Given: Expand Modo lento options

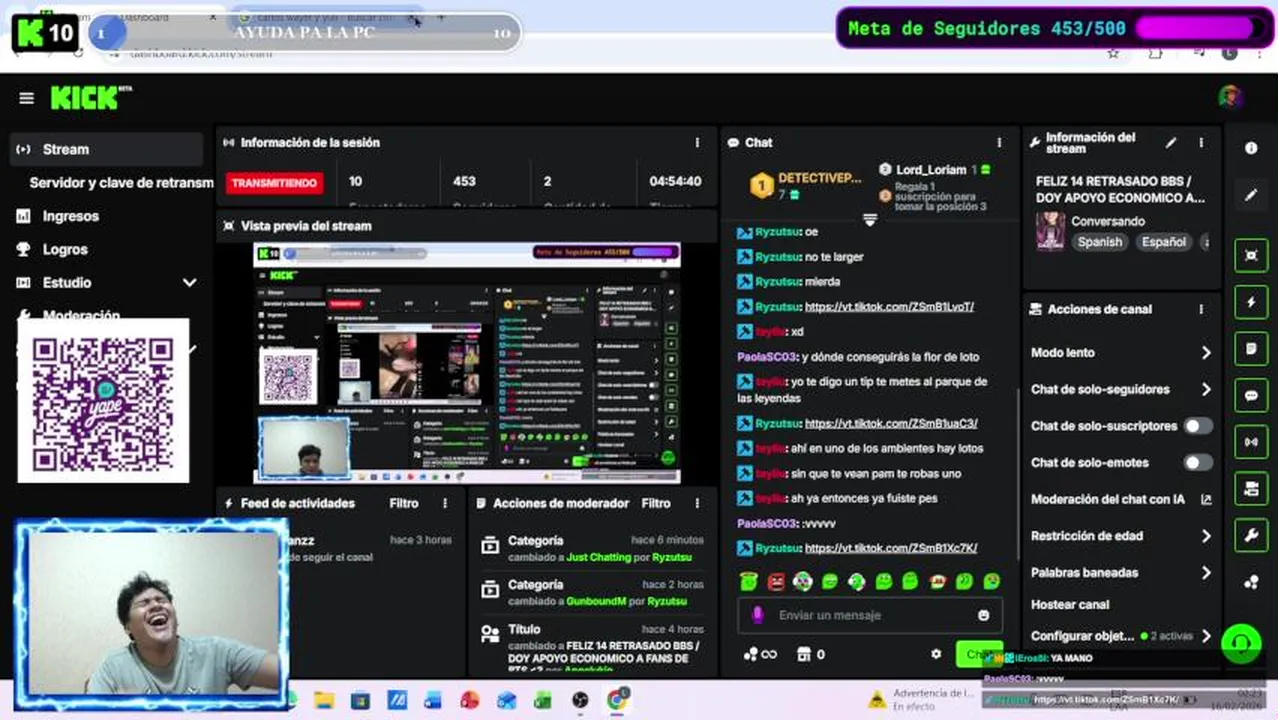Looking at the screenshot, I should click(x=1206, y=352).
